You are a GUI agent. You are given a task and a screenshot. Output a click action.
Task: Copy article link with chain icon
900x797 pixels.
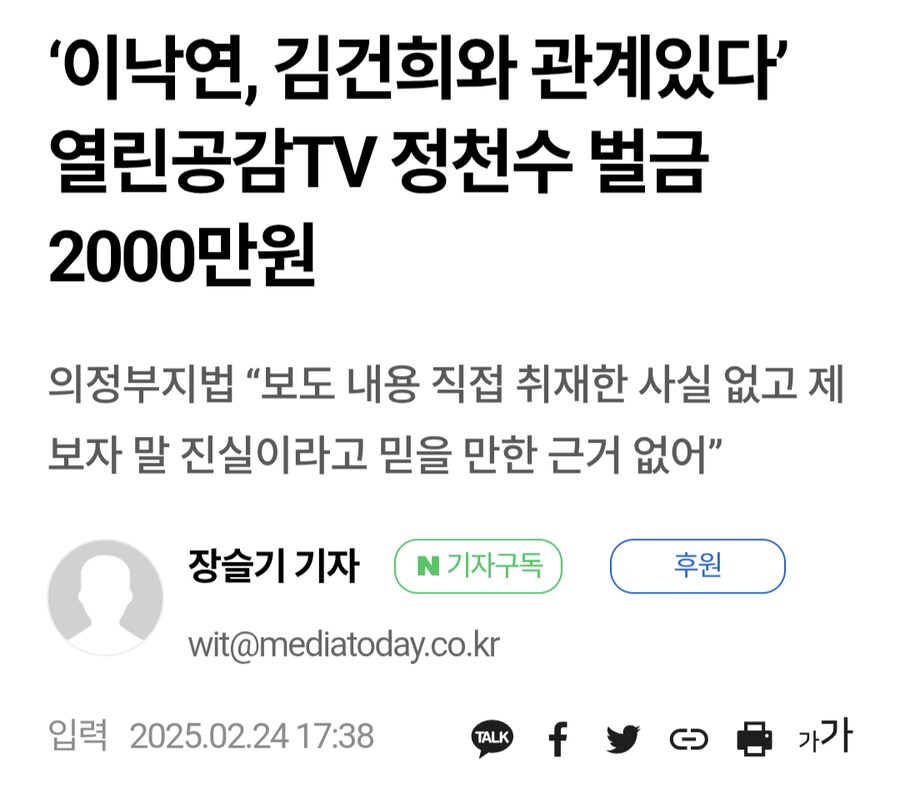(x=688, y=739)
